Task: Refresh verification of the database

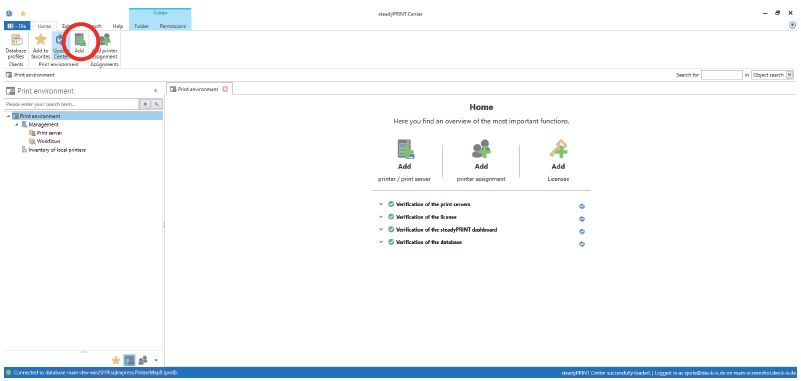Action: pyautogui.click(x=582, y=244)
